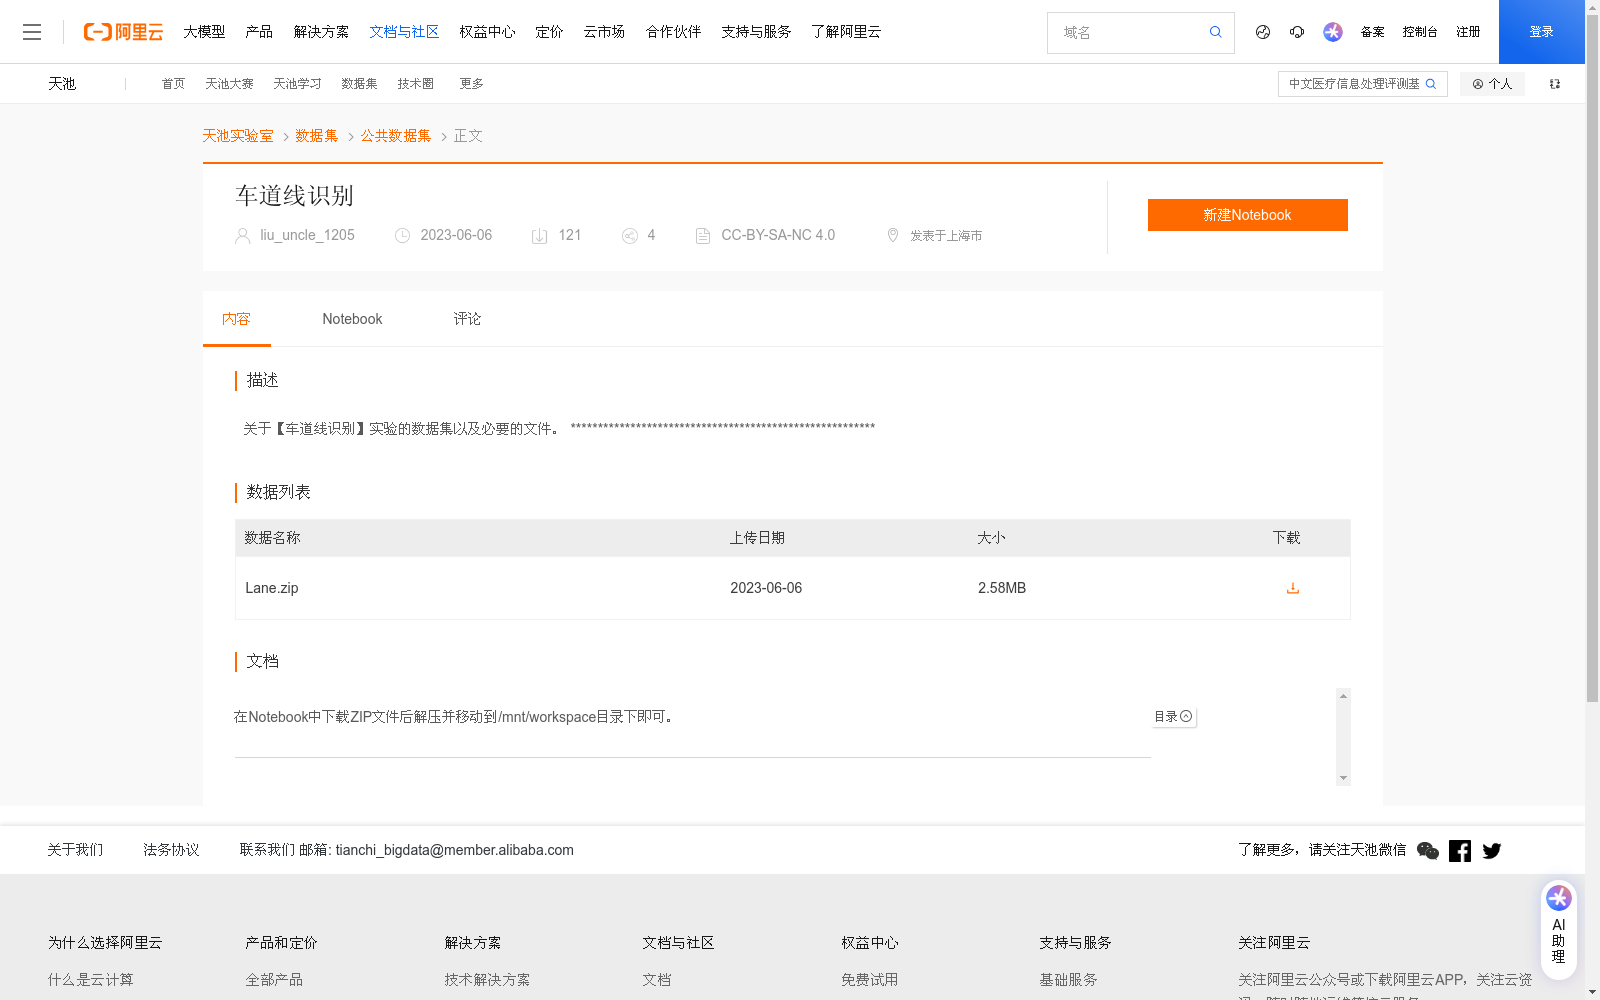The width and height of the screenshot is (1600, 1000).
Task: Type in the domain search field
Action: [1120, 32]
